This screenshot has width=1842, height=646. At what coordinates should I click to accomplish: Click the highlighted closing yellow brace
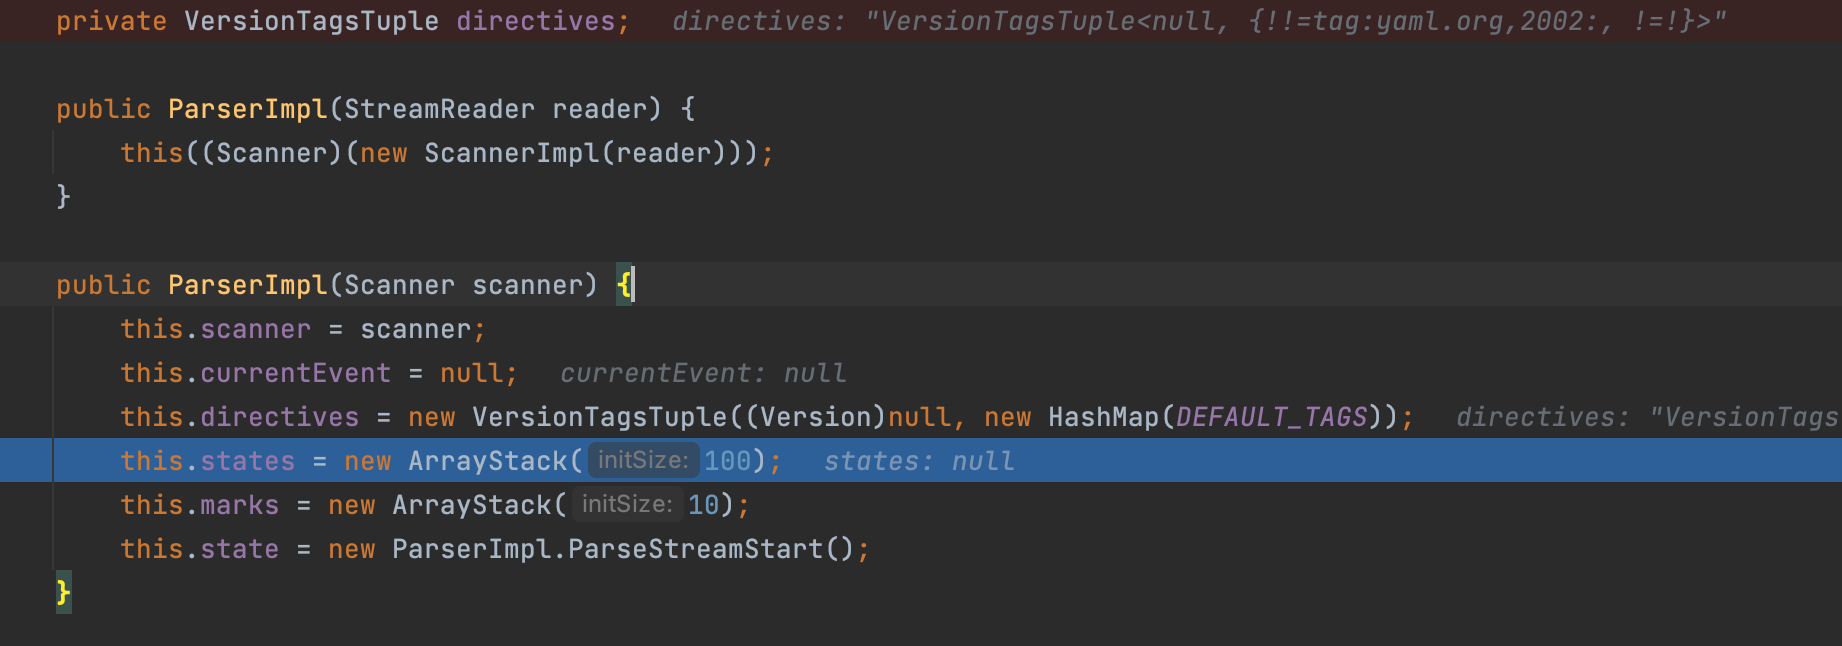(63, 592)
